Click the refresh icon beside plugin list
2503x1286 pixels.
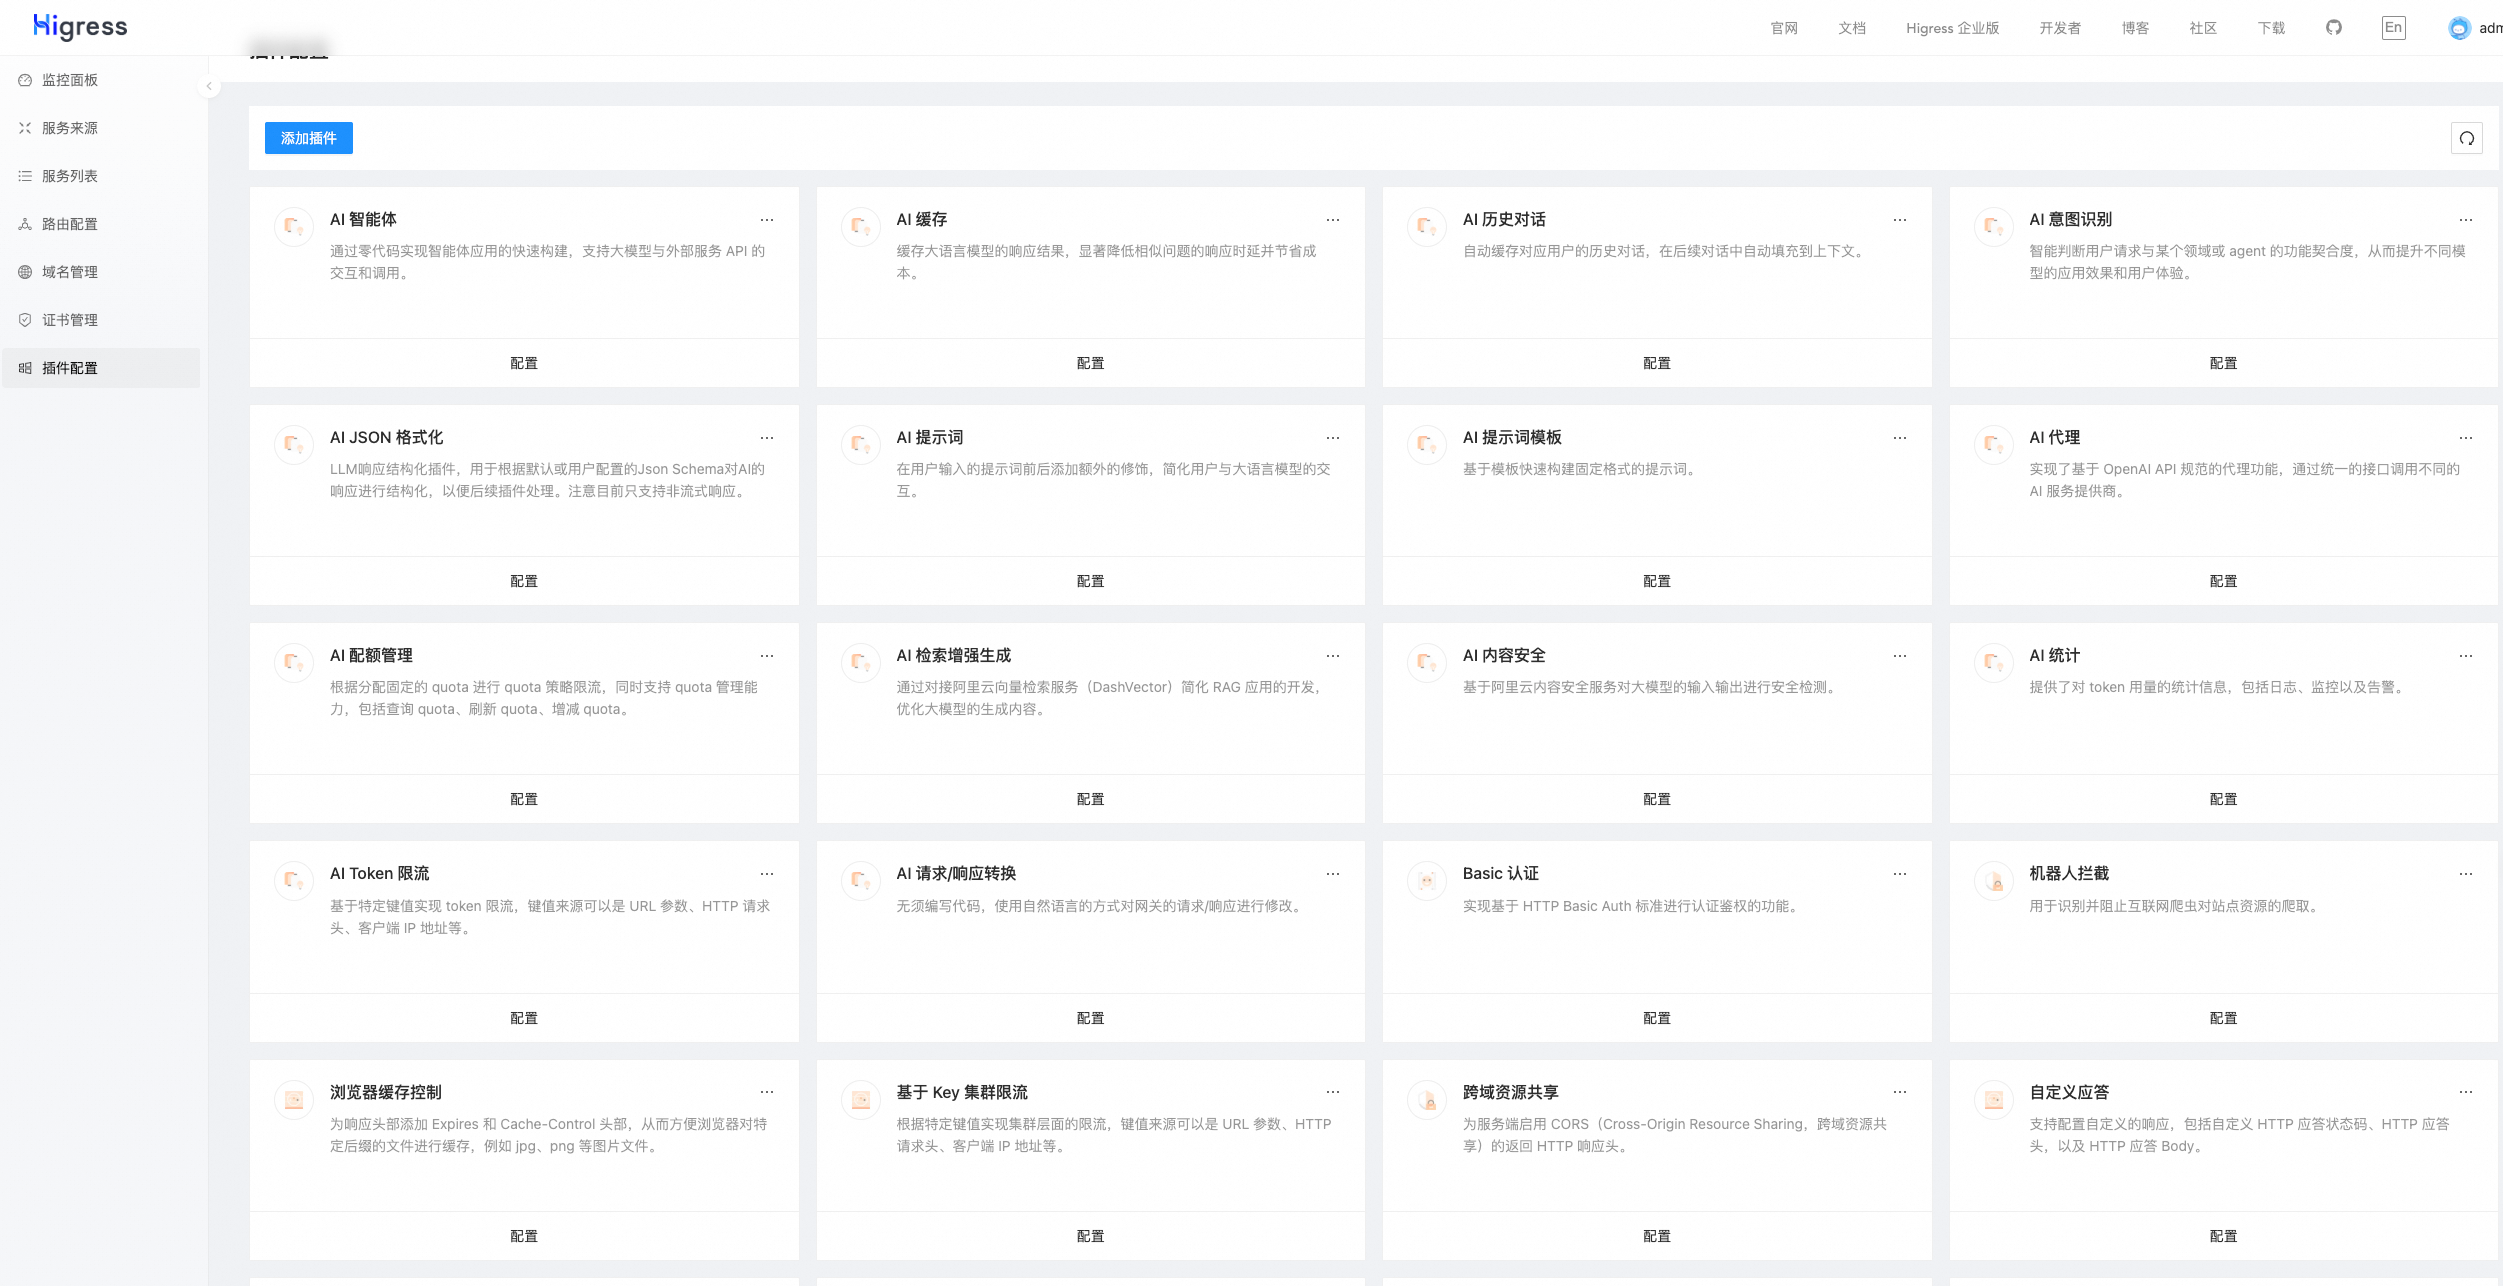point(2466,138)
